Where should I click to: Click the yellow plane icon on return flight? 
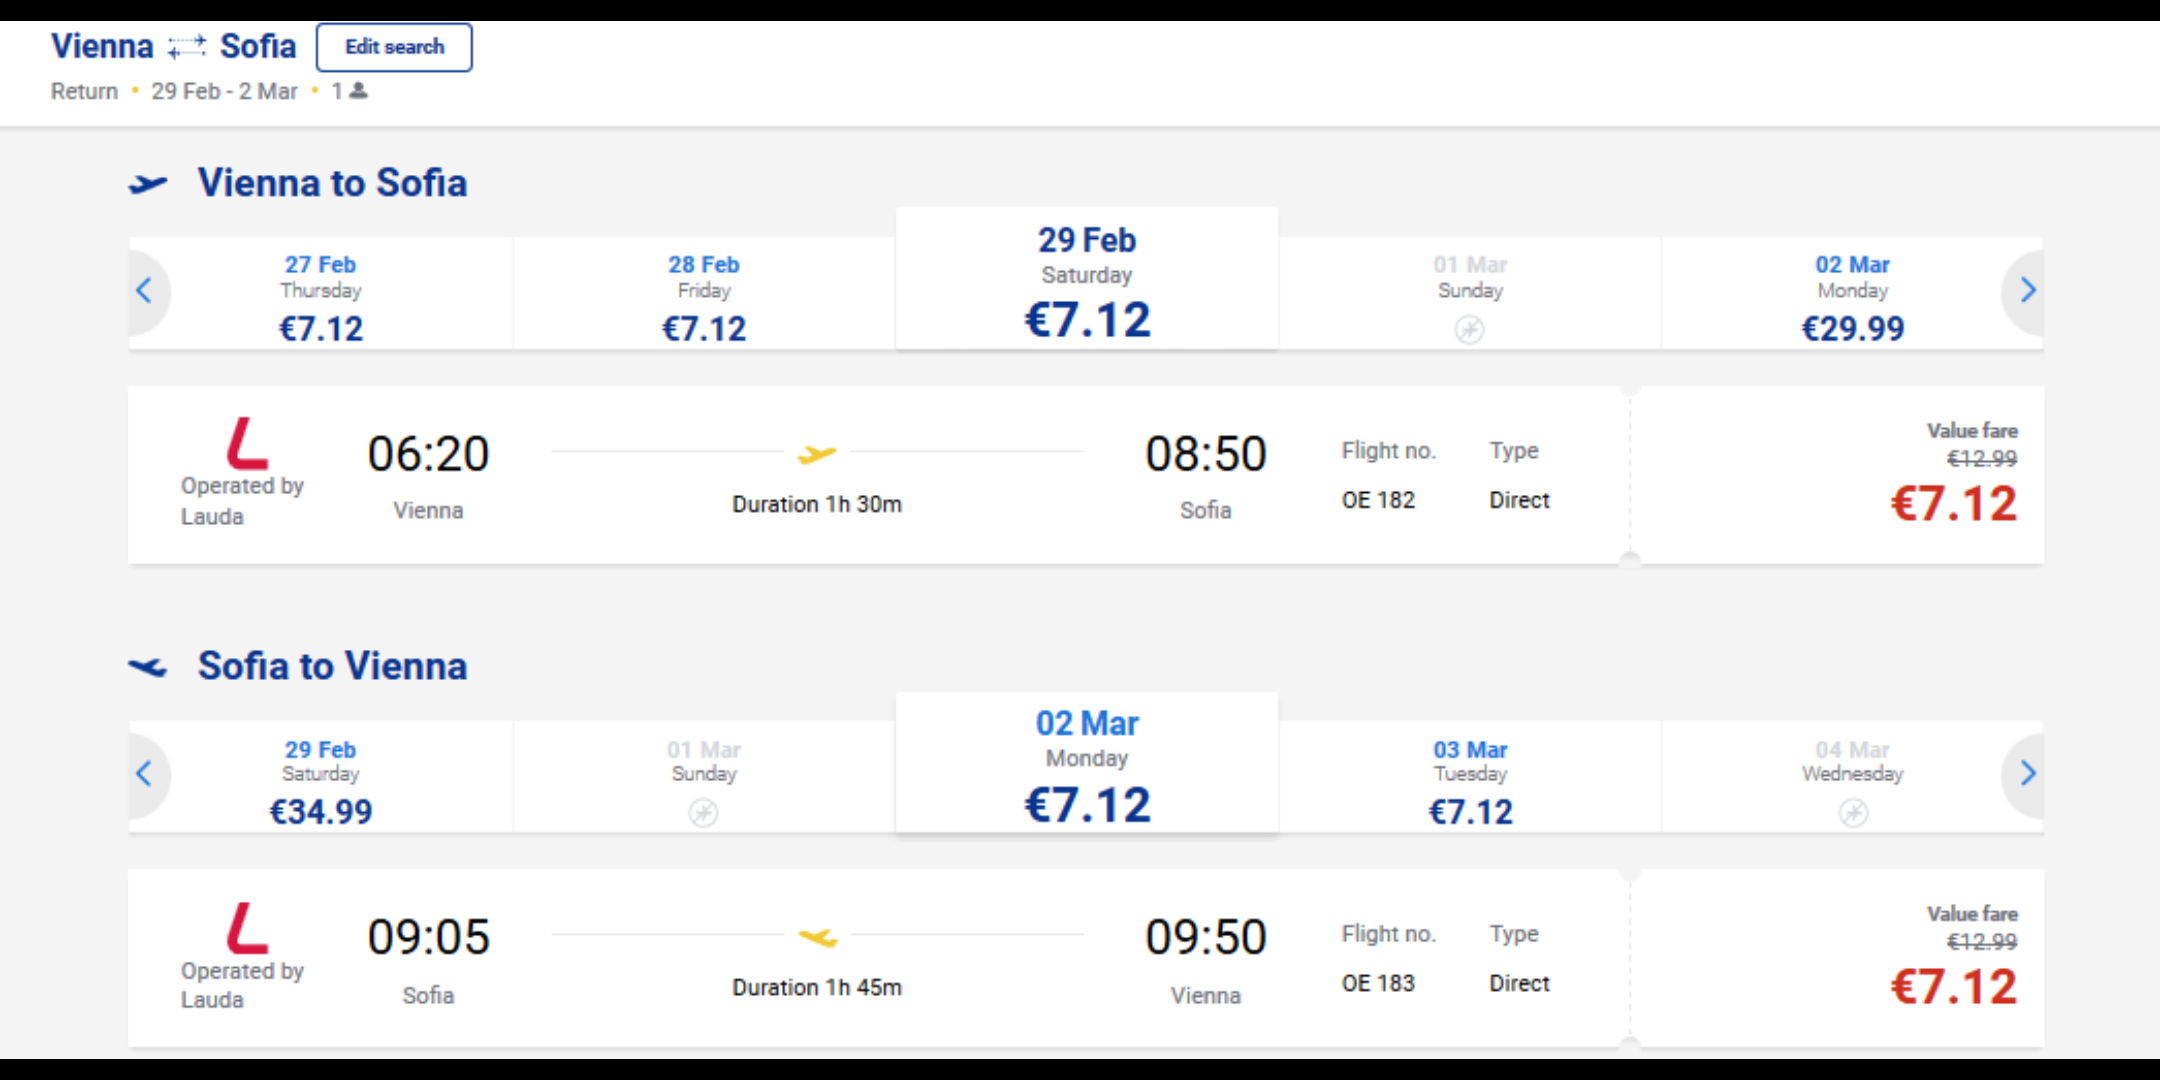(817, 938)
